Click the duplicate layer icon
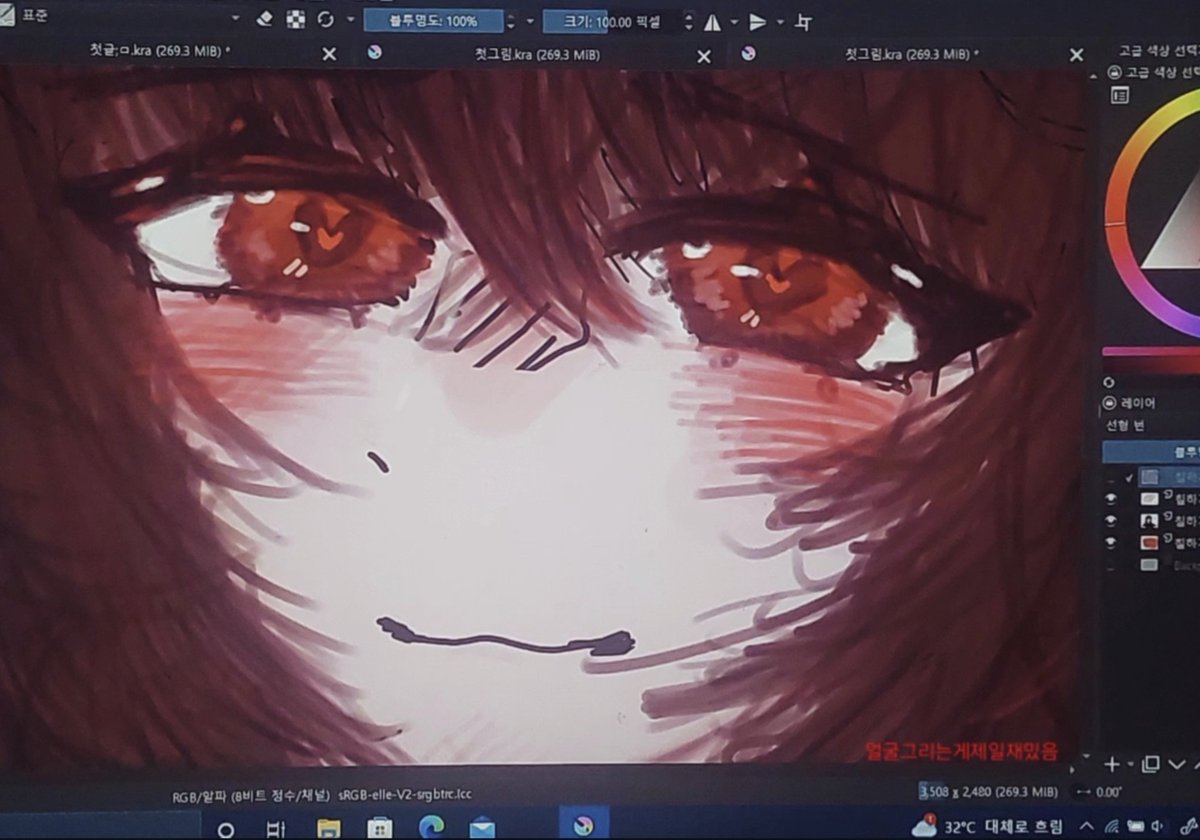The height and width of the screenshot is (840, 1200). (1150, 764)
